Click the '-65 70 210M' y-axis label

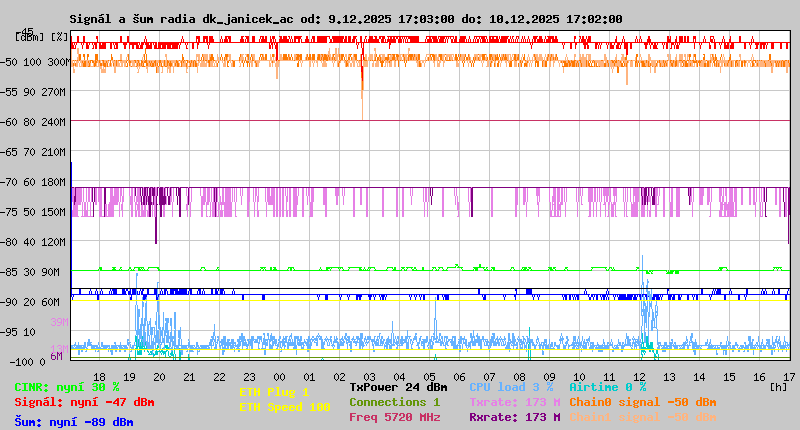point(33,153)
